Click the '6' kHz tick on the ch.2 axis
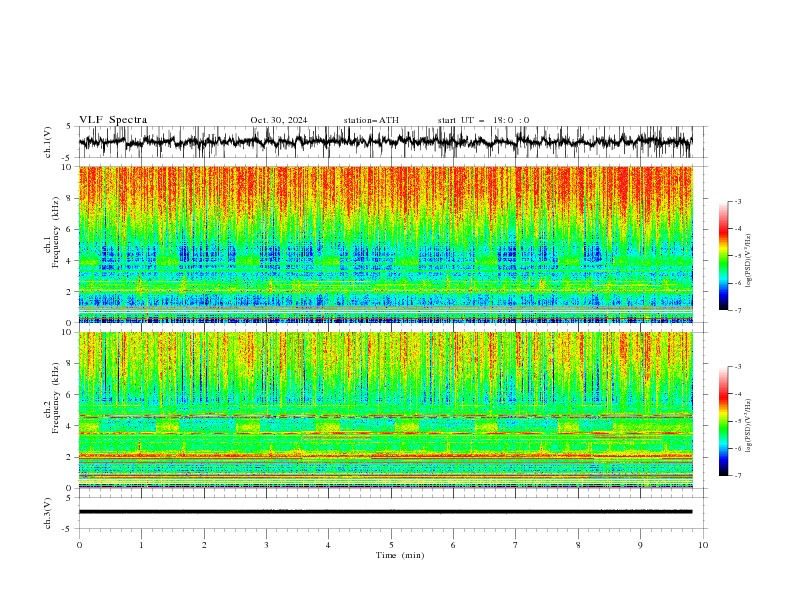The height and width of the screenshot is (612, 792). [70, 395]
